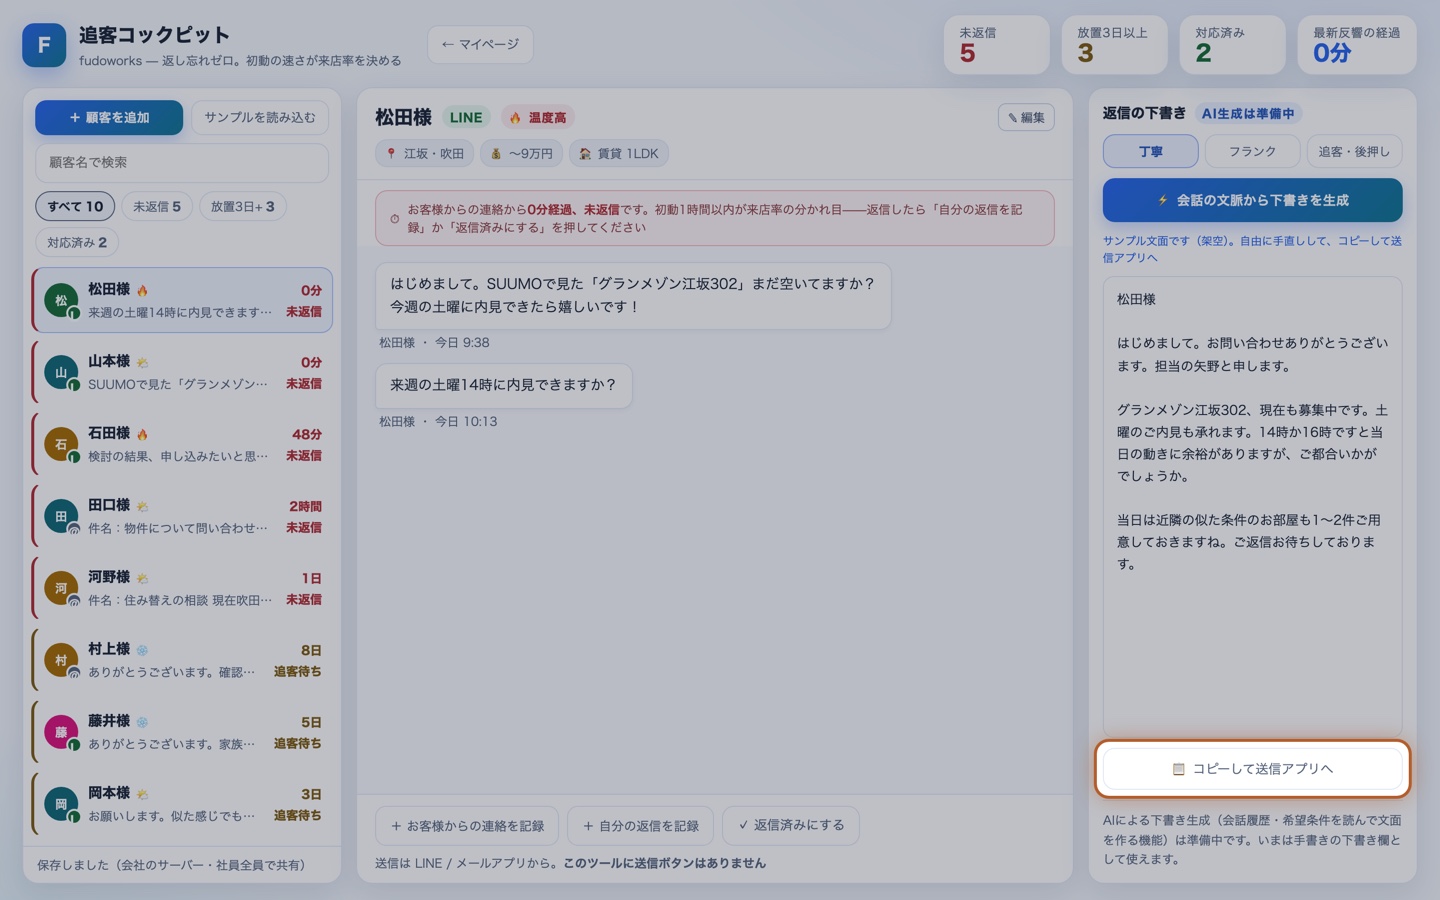Click the flame icon next to 松田様 in list

point(142,290)
